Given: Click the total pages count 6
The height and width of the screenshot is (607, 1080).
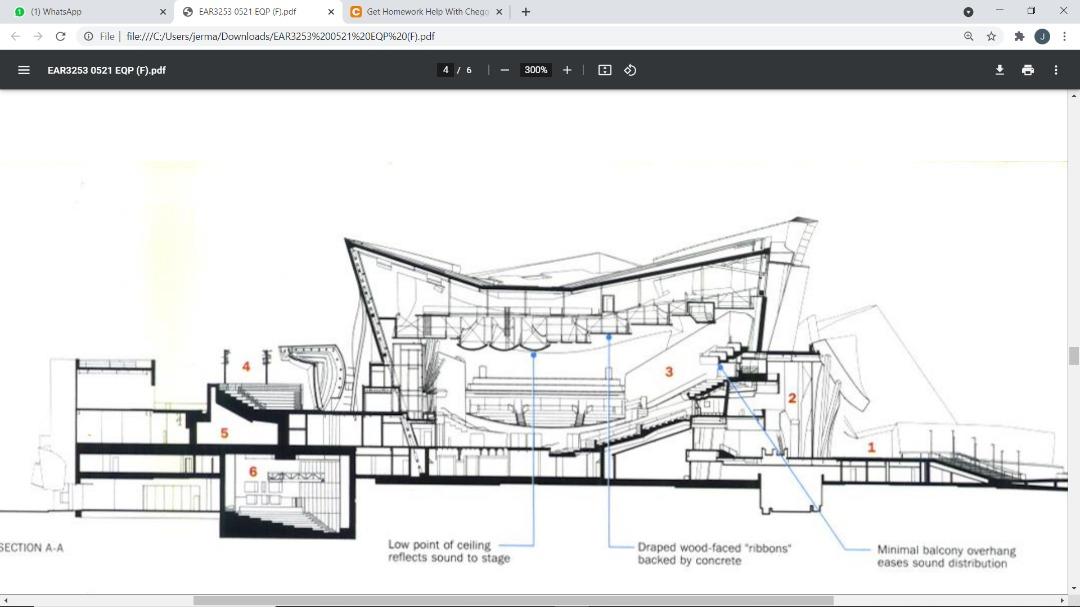Looking at the screenshot, I should (x=469, y=70).
